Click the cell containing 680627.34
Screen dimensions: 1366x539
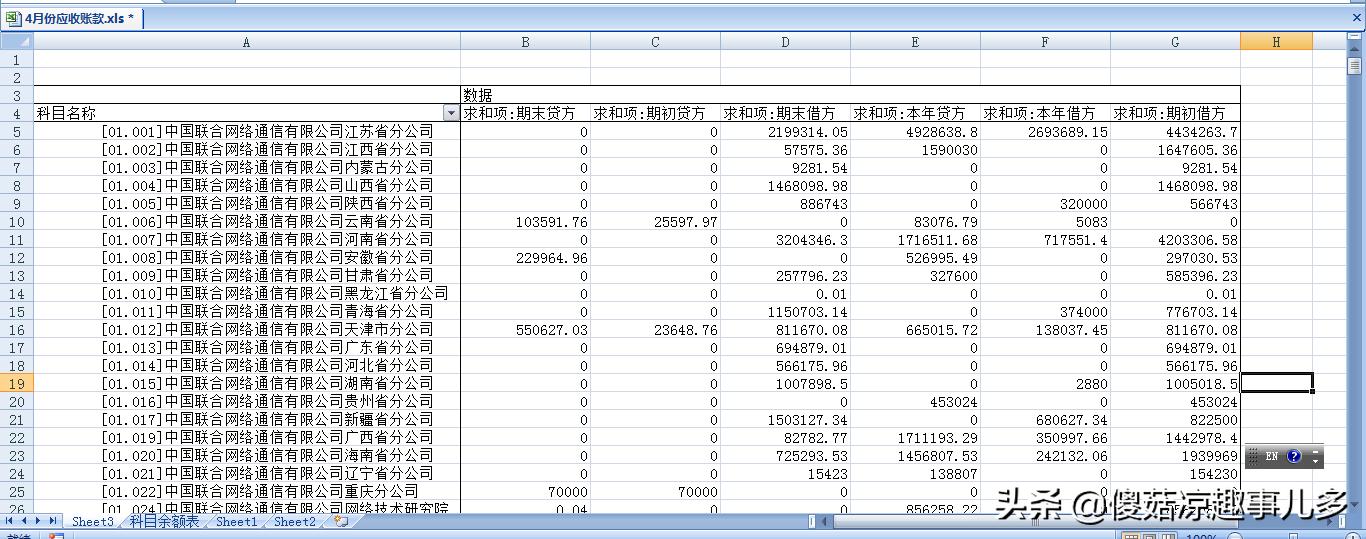[1045, 419]
